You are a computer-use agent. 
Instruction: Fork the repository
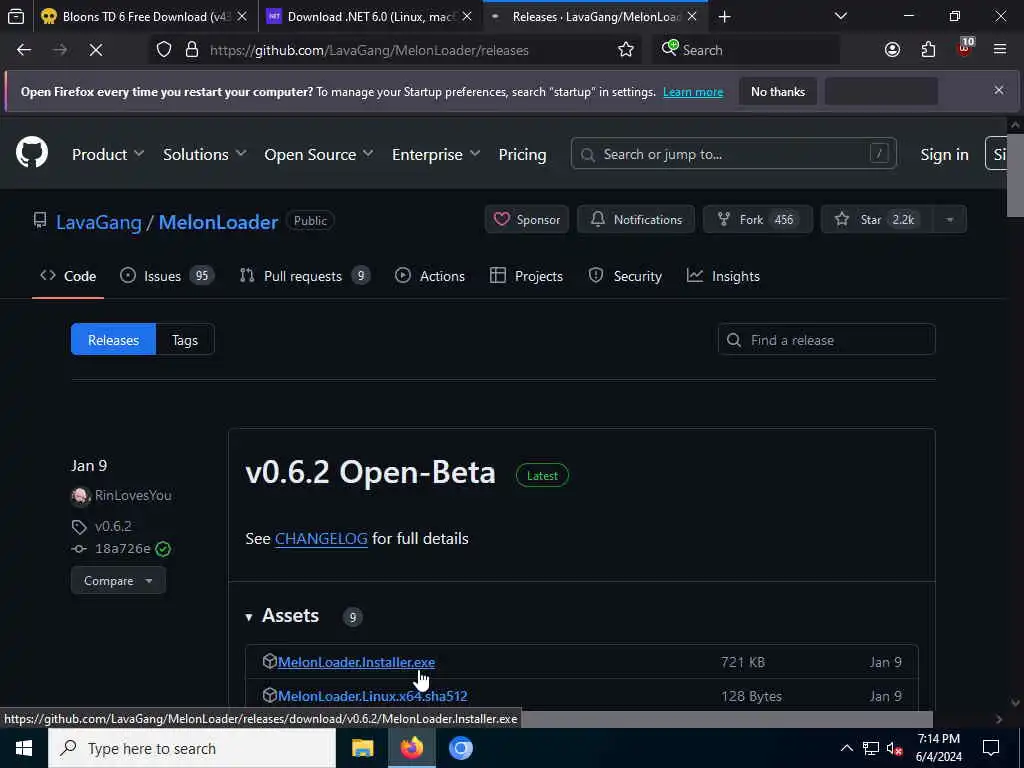[x=758, y=219]
